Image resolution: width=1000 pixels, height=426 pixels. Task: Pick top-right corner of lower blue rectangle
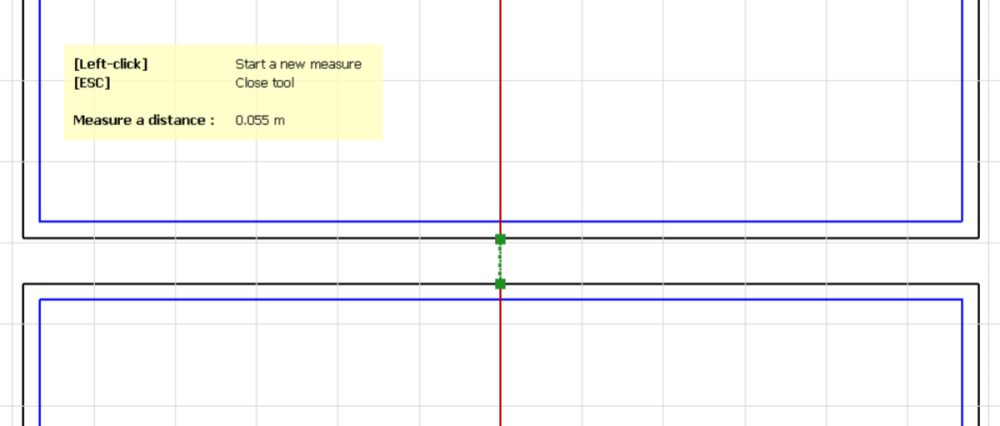(962, 299)
